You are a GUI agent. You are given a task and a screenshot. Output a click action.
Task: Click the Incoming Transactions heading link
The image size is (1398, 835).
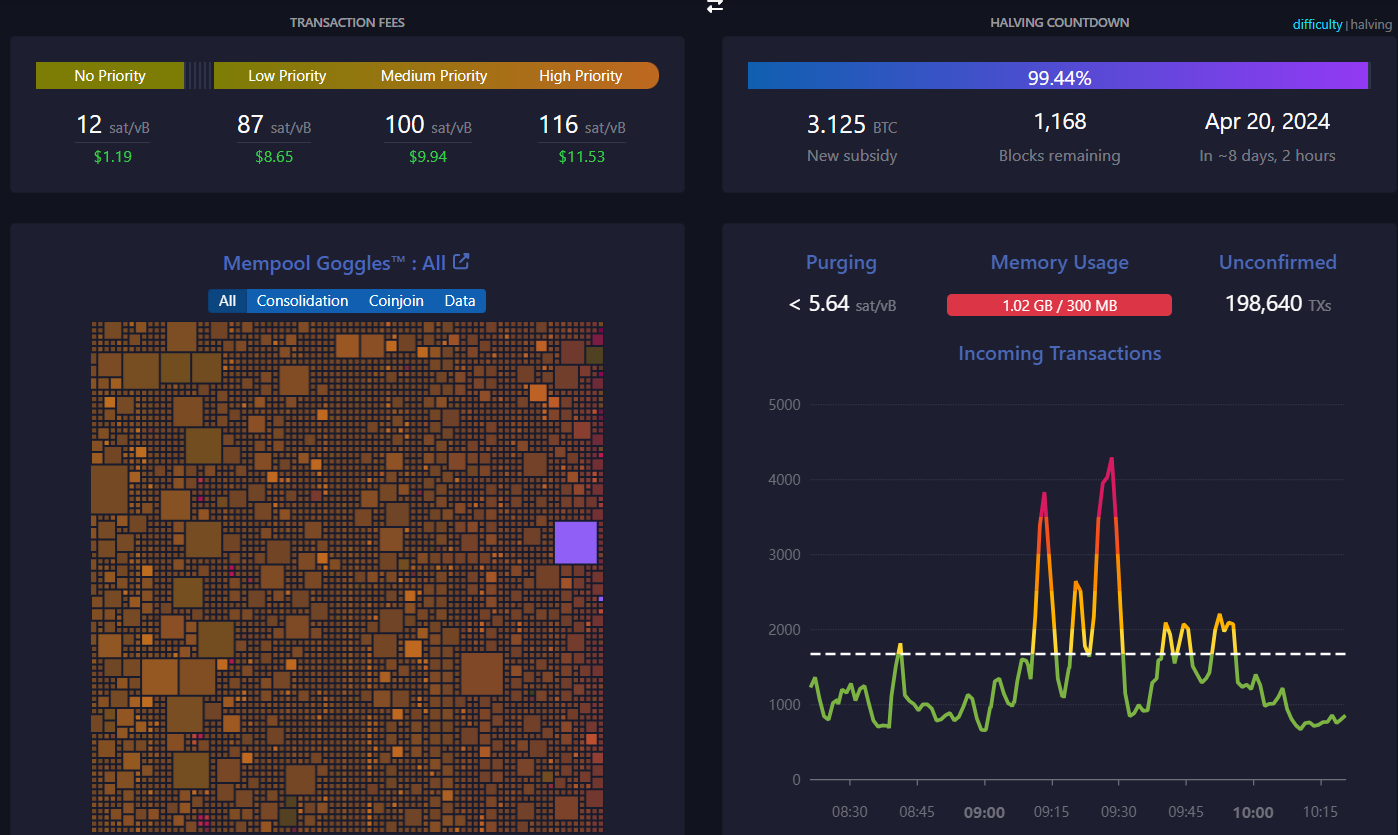[1059, 353]
